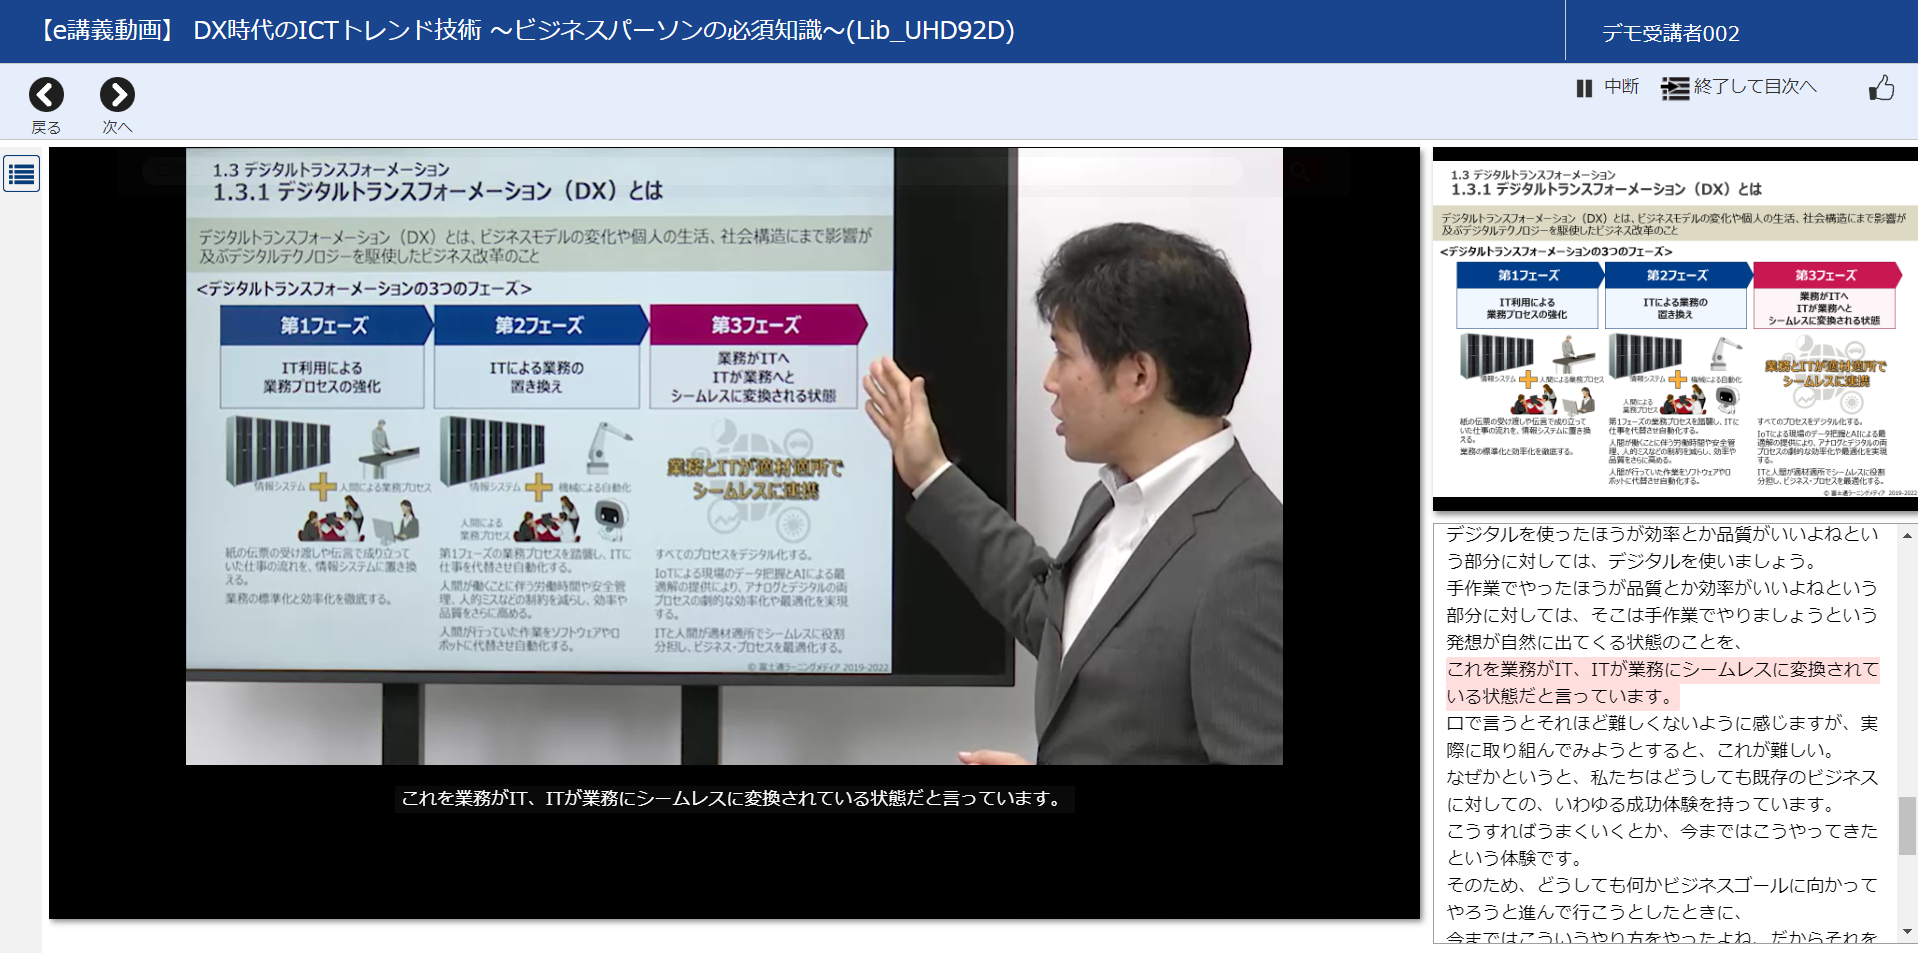
Task: Jump to line 口で言うとそれほど難しくない
Action: [1663, 736]
